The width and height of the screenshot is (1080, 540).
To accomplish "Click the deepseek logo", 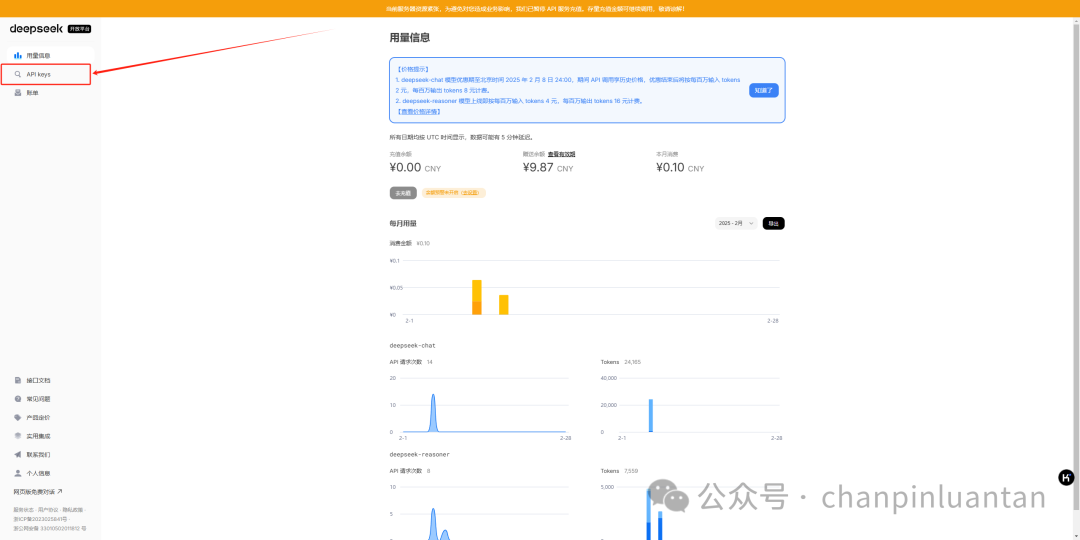I will [37, 28].
